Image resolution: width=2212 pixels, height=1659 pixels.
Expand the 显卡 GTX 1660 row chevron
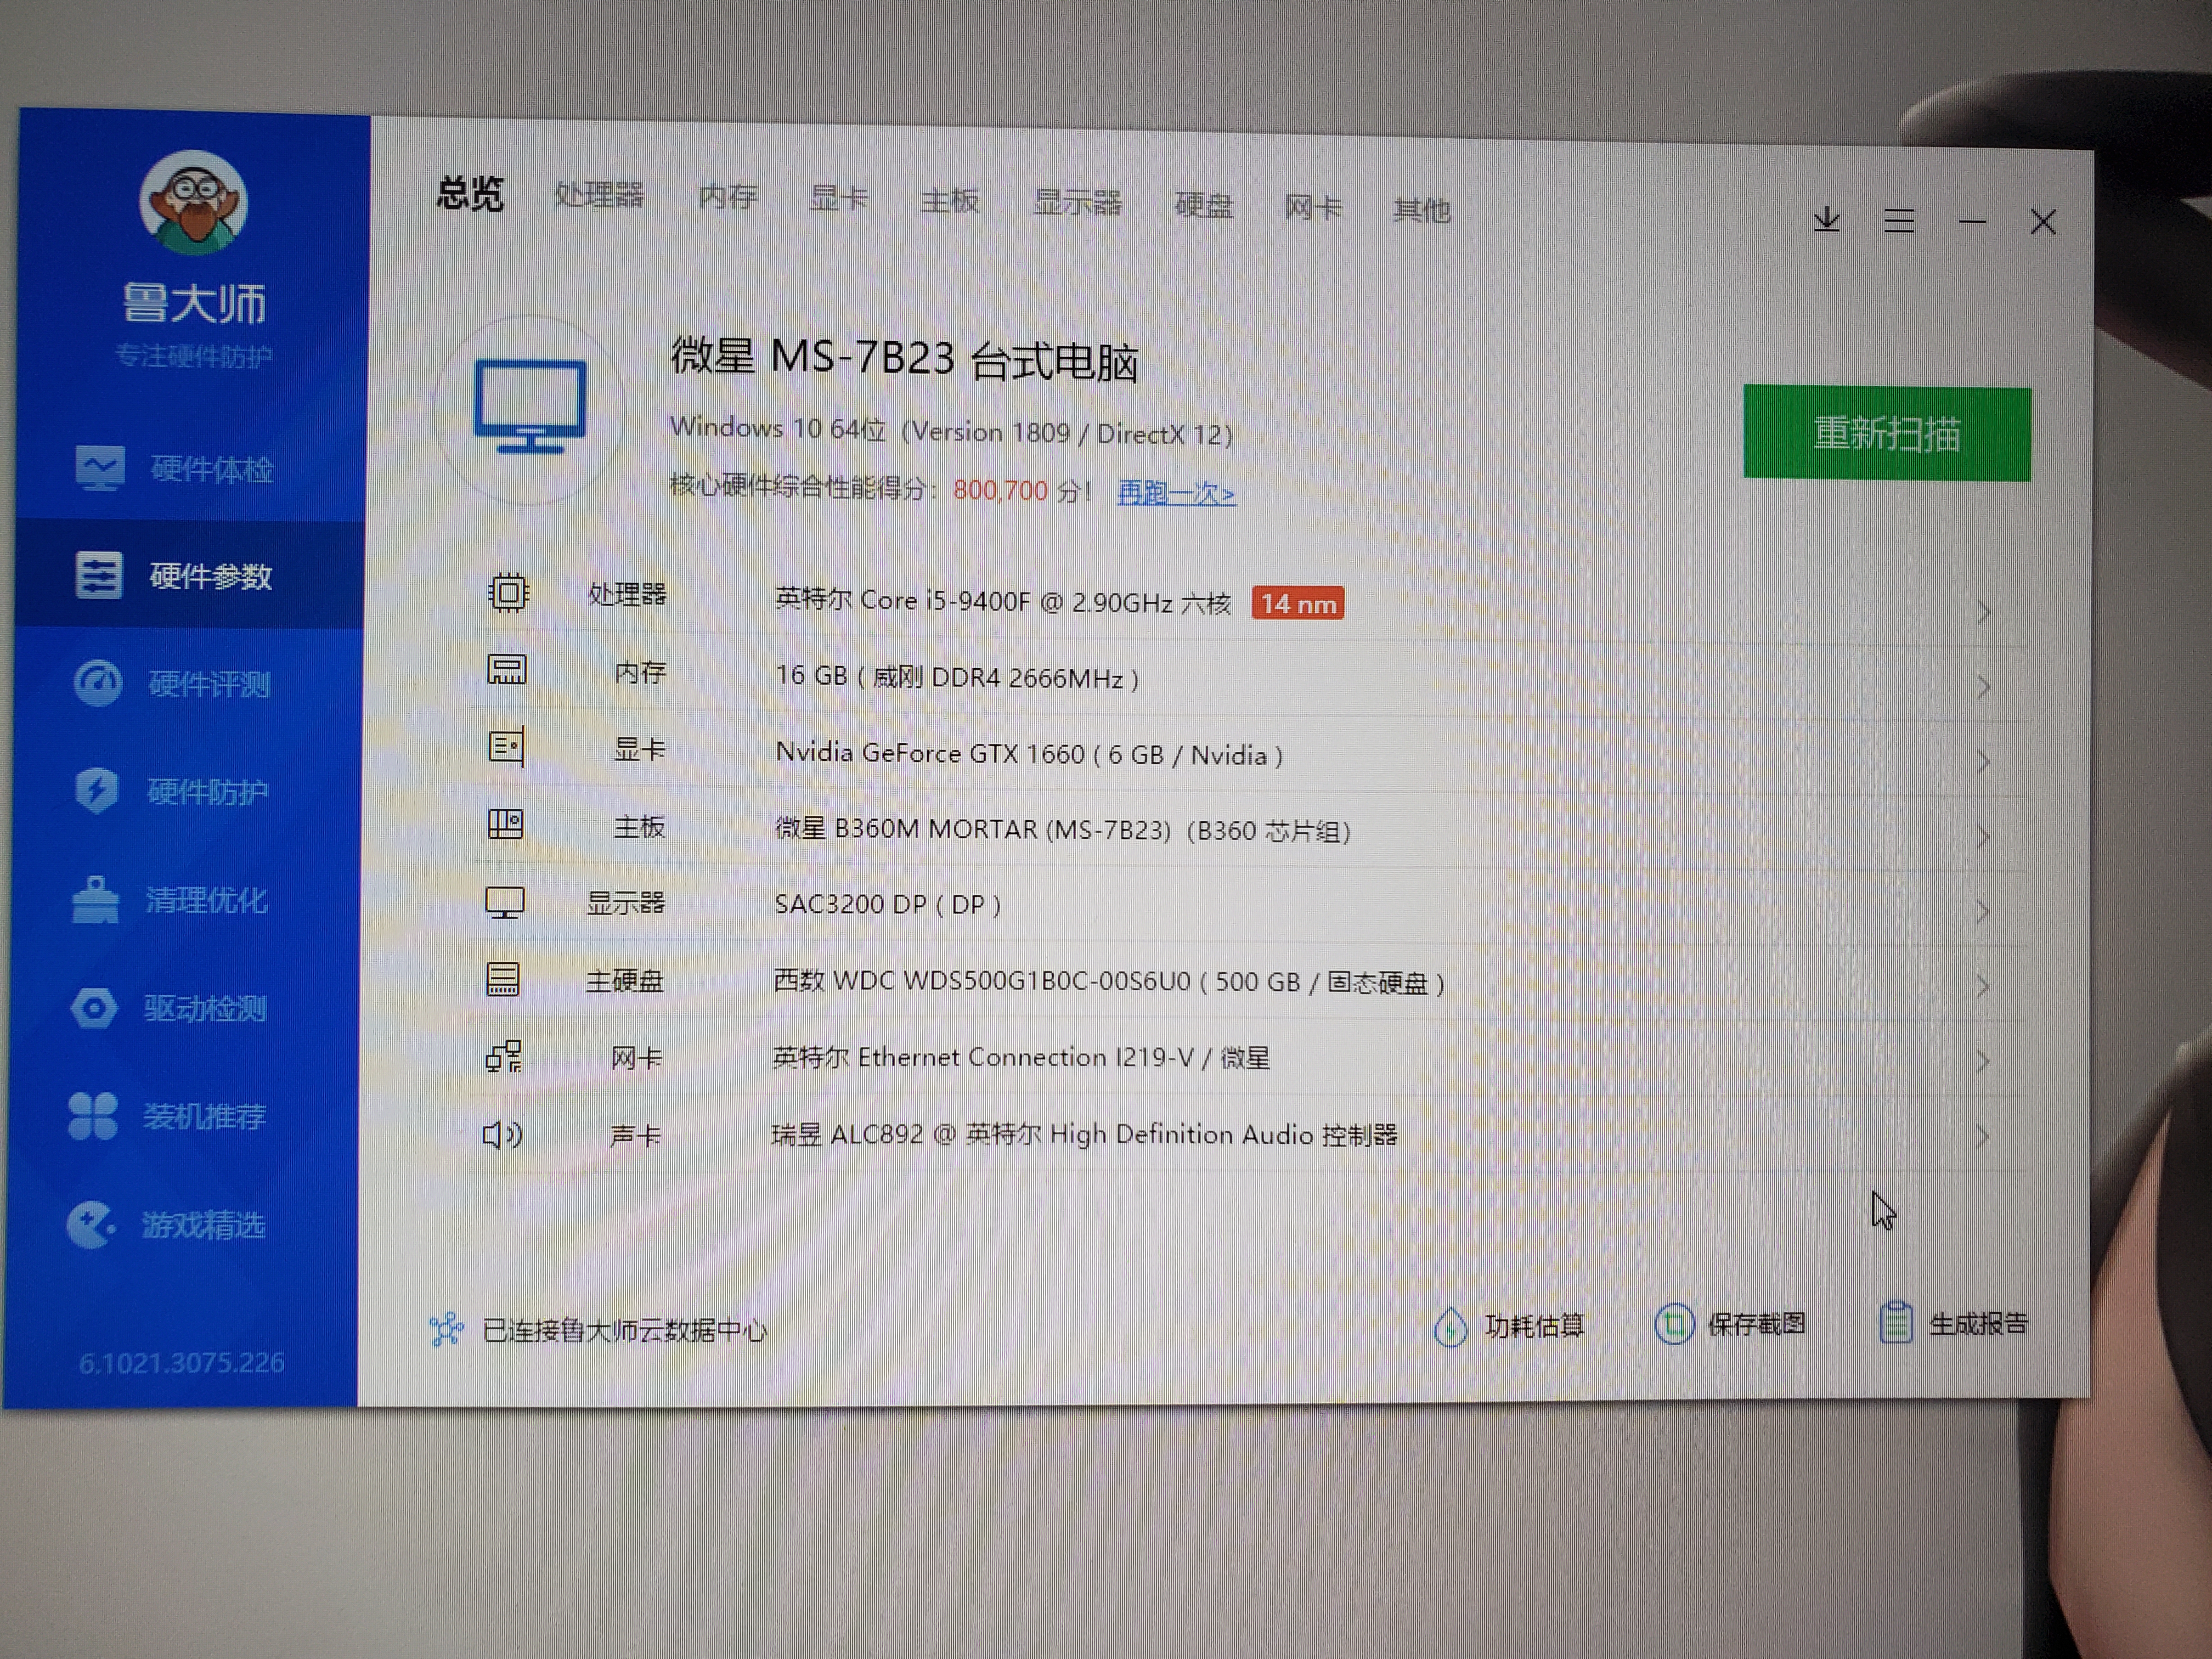[1983, 762]
